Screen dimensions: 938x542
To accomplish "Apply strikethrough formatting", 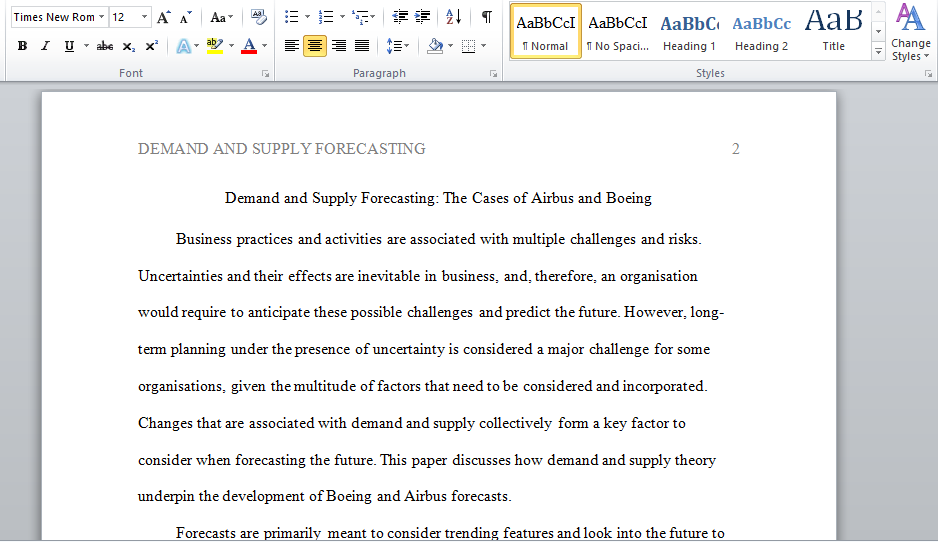I will click(105, 46).
